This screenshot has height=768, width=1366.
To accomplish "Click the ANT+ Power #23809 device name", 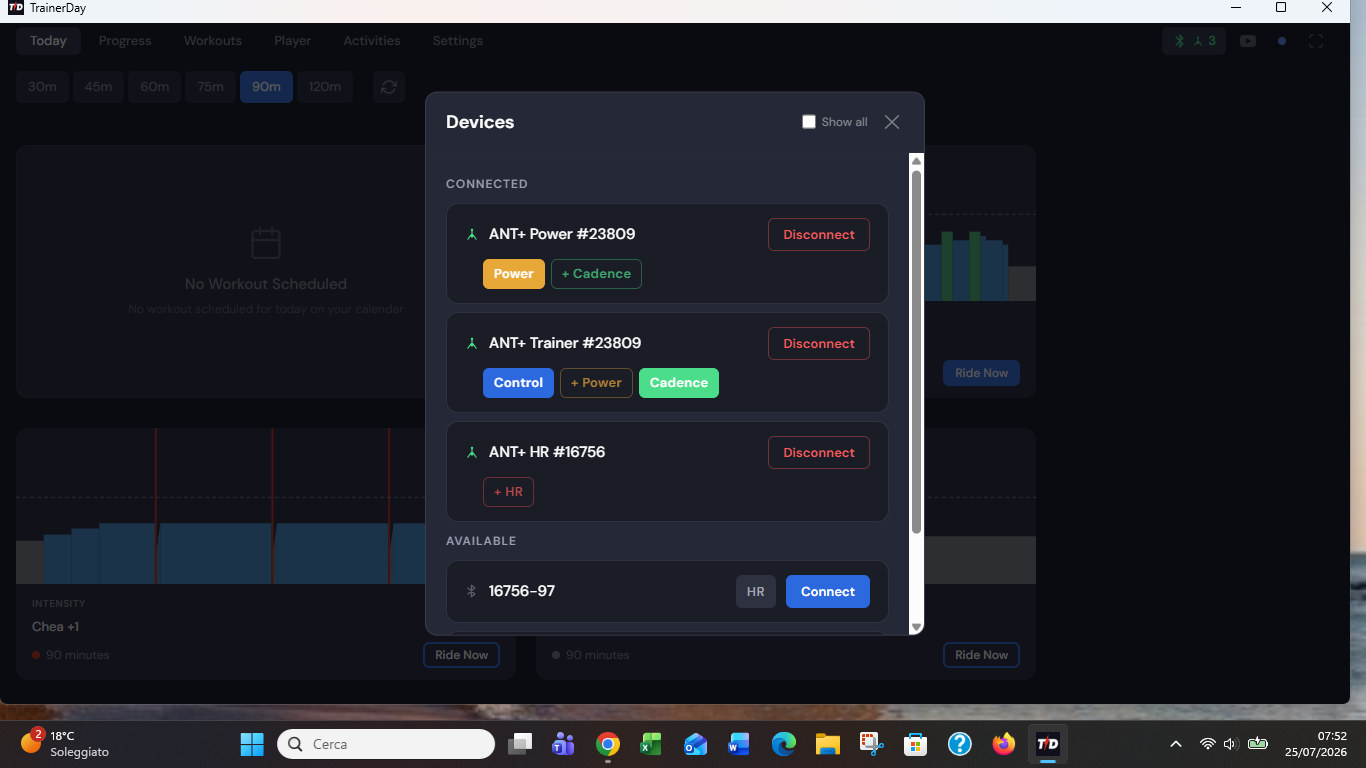I will (562, 235).
